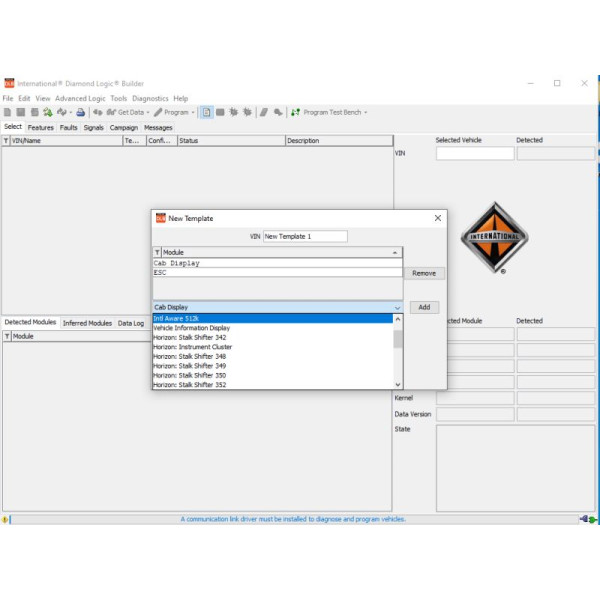This screenshot has width=600, height=600.
Task: Click the status bar warning icon
Action: click(5, 519)
